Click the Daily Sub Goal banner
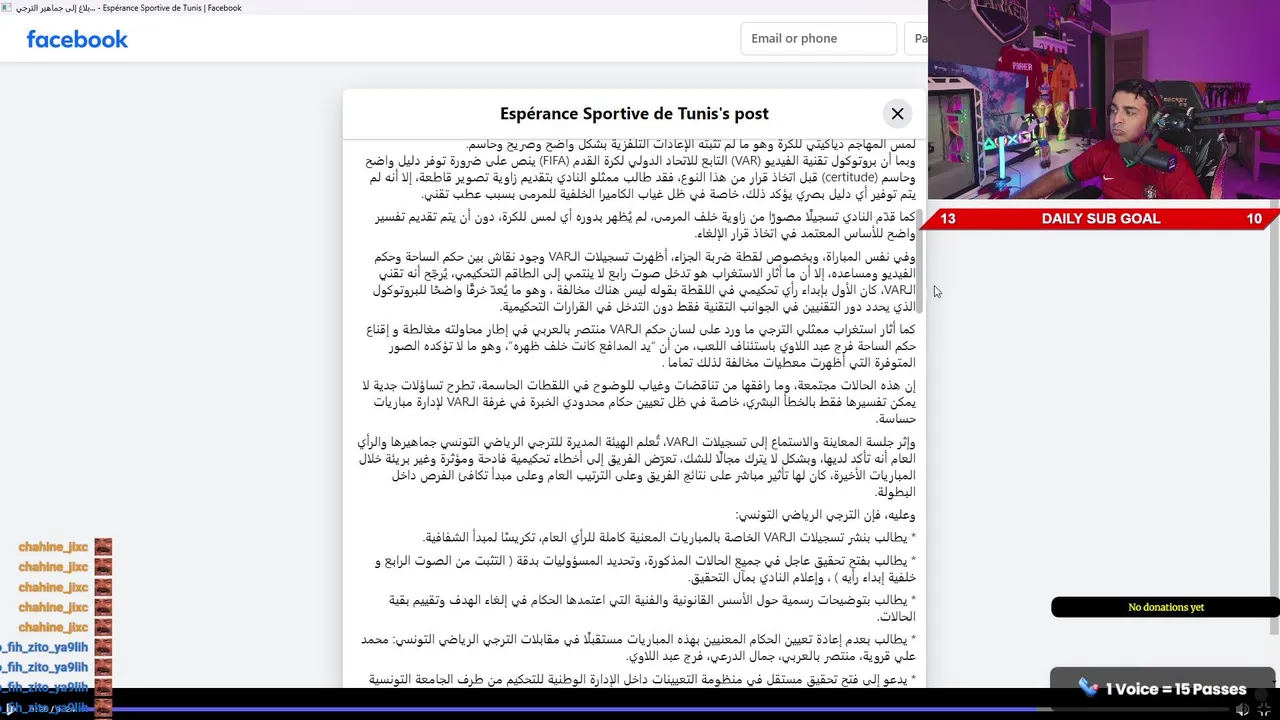 click(x=1101, y=219)
